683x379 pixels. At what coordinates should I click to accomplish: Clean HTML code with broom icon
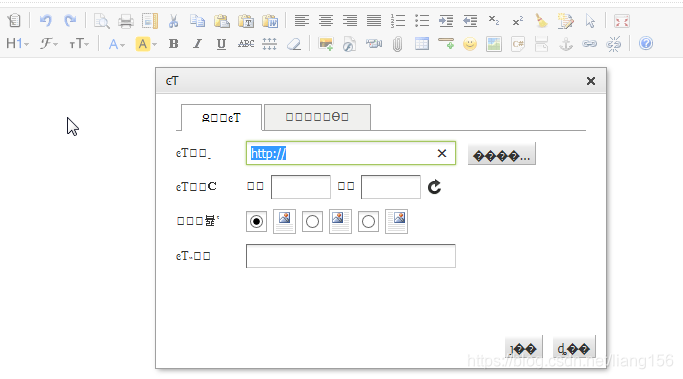[x=541, y=20]
